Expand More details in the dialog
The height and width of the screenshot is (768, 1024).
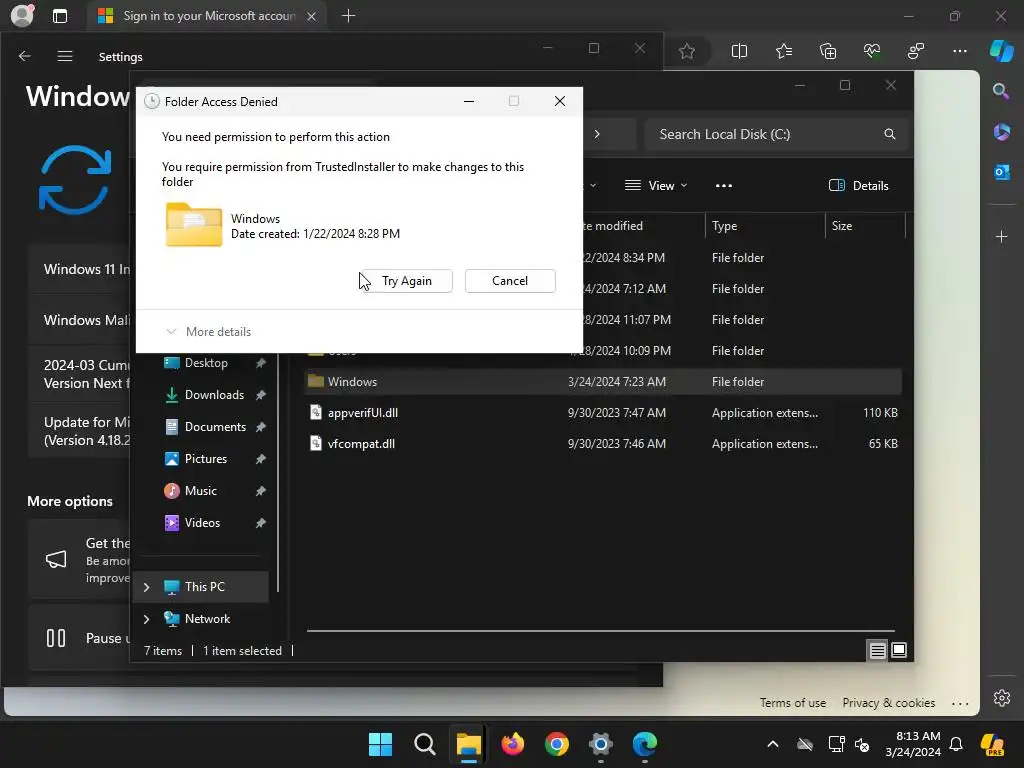coord(209,332)
